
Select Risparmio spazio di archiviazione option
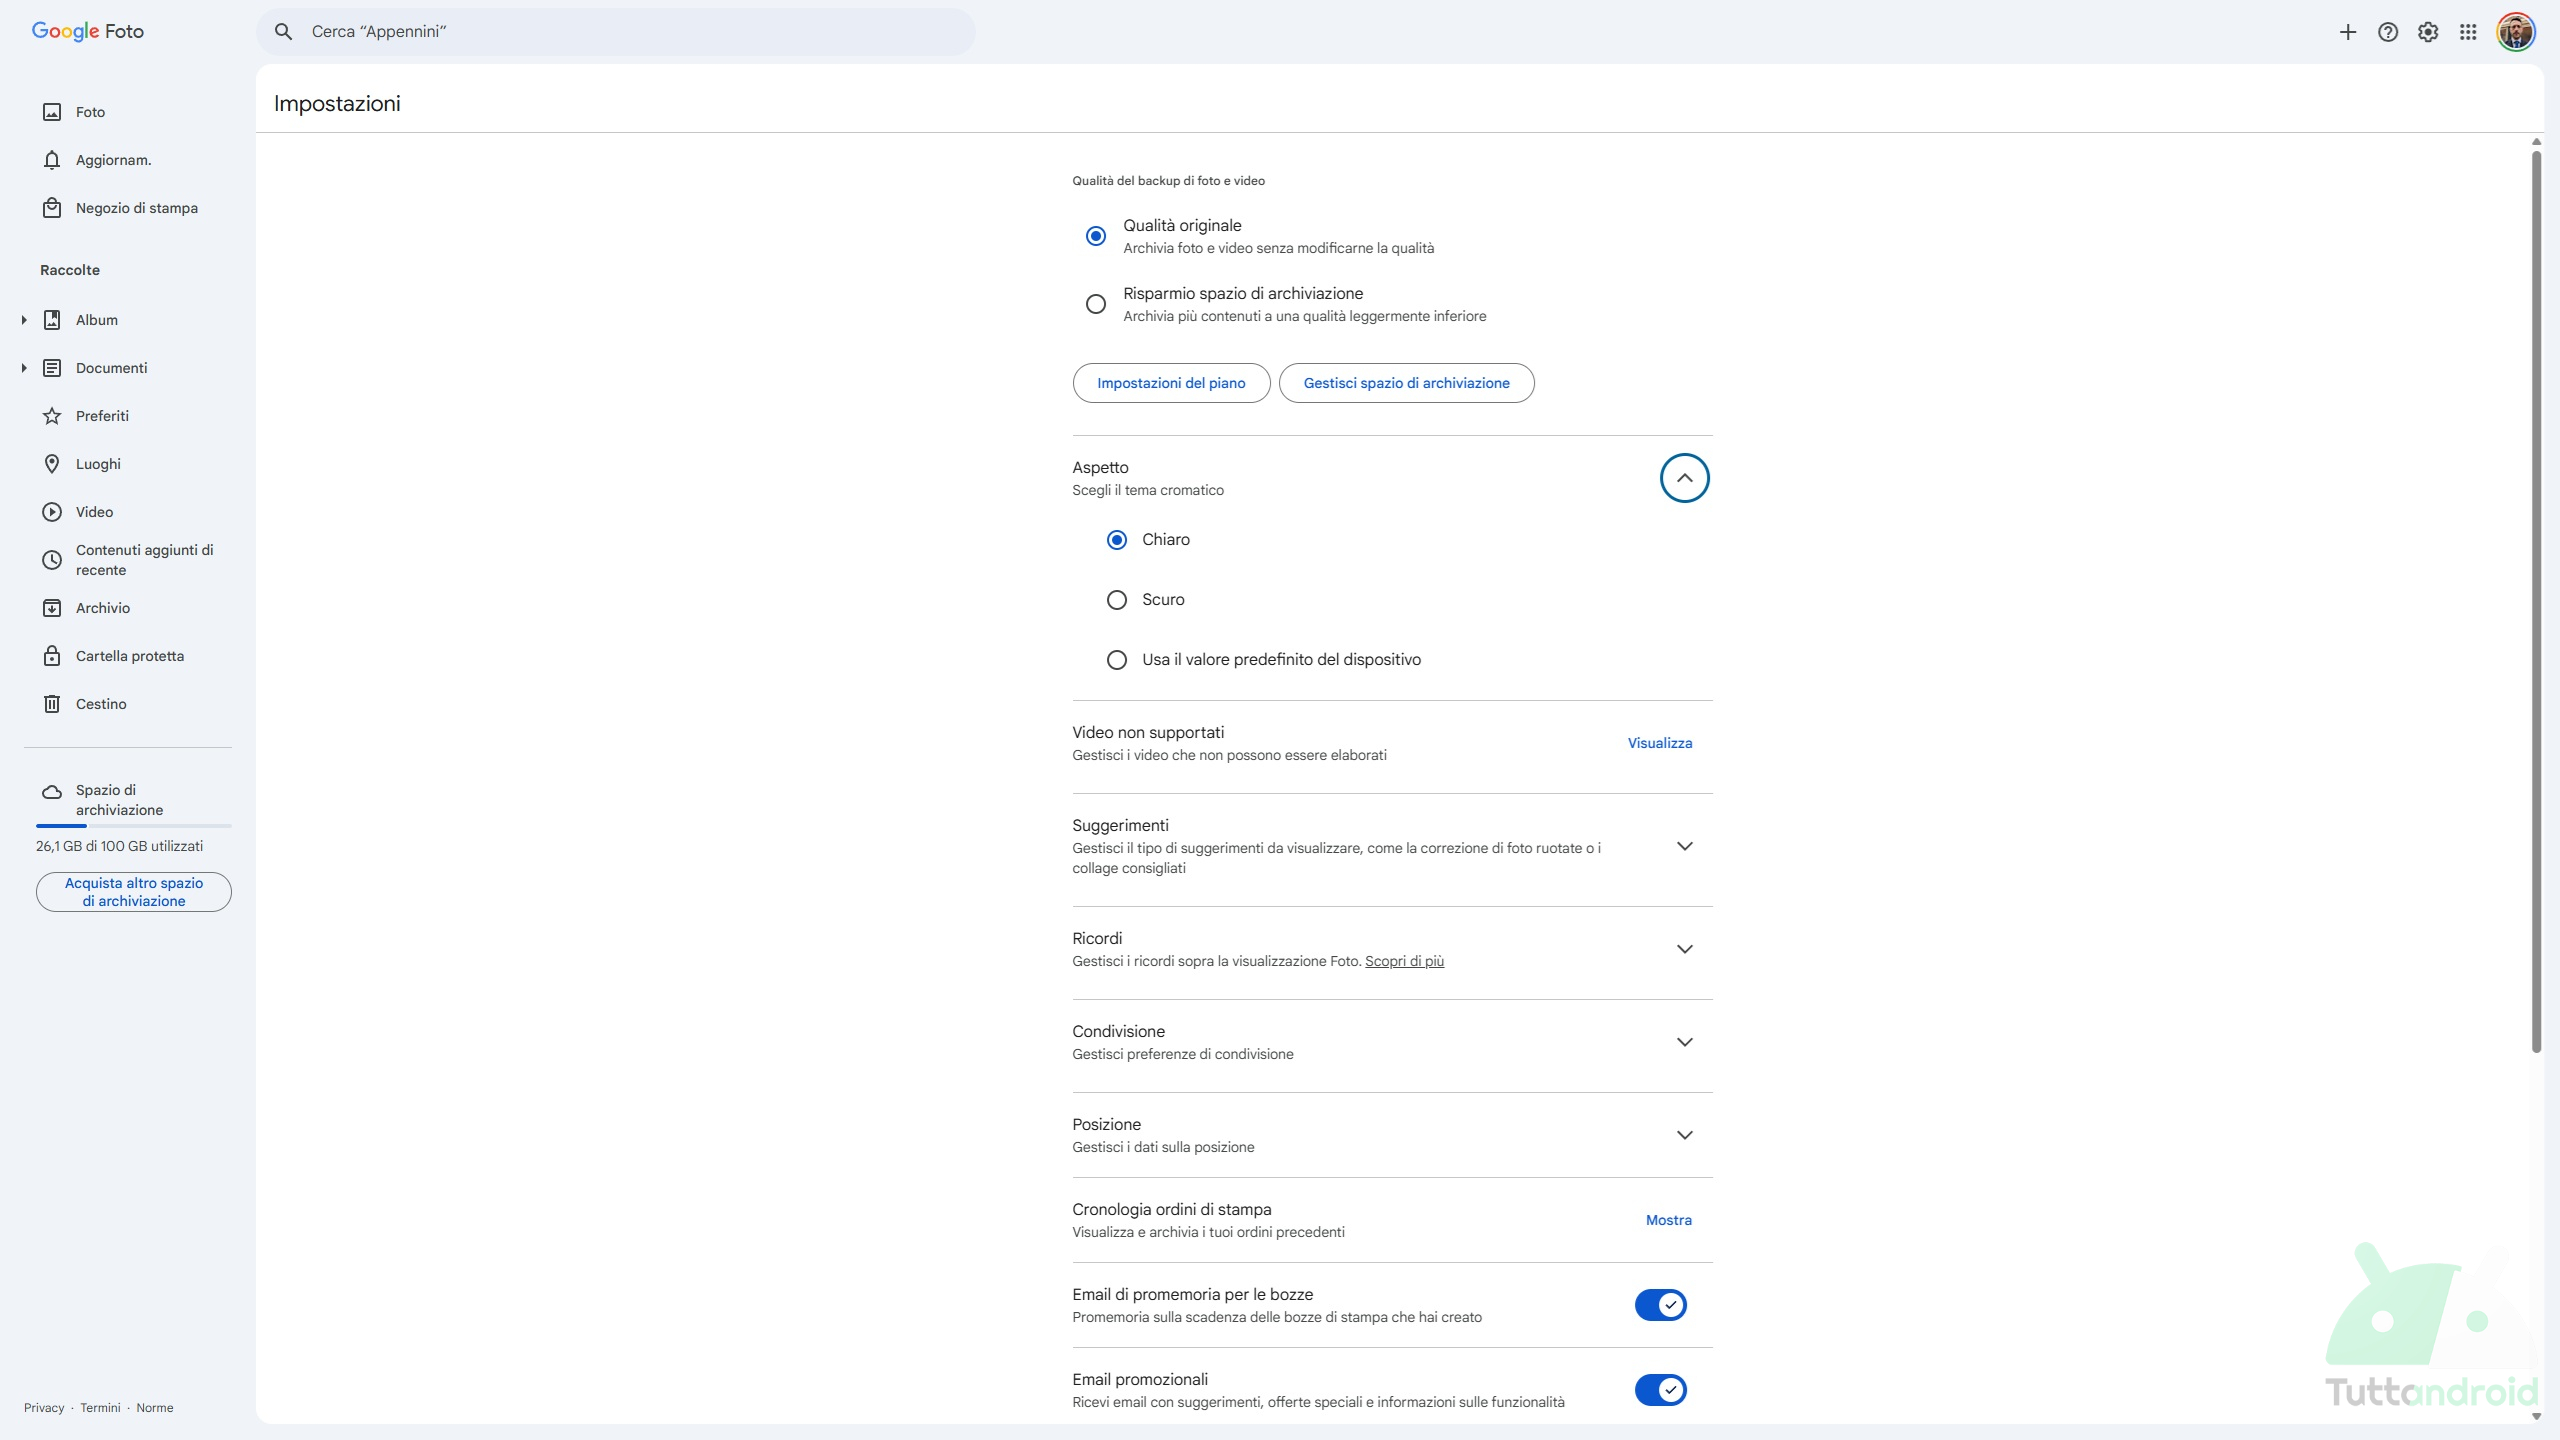coord(1095,304)
